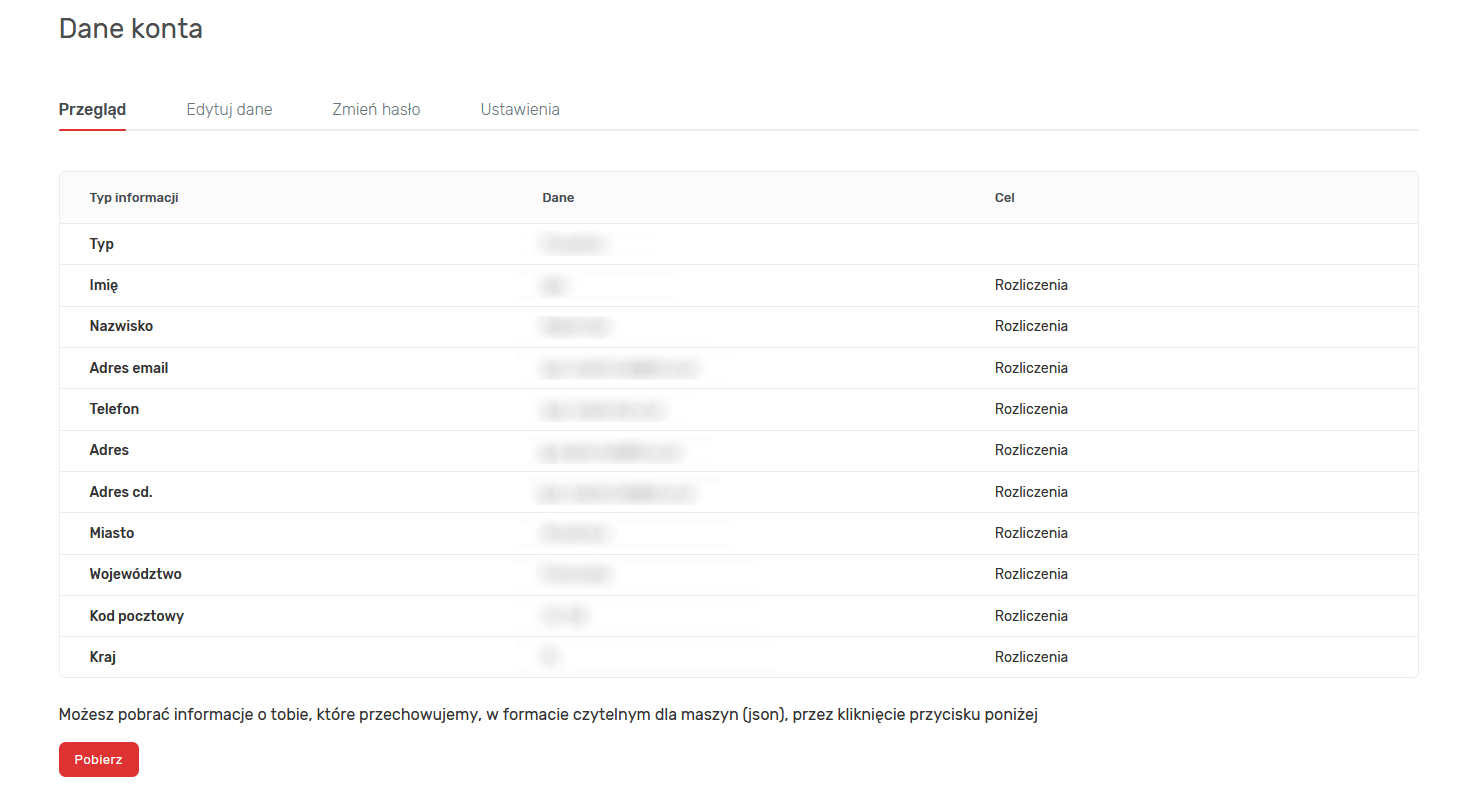The height and width of the screenshot is (802, 1476).
Task: Select the Adres email row label
Action: (129, 368)
